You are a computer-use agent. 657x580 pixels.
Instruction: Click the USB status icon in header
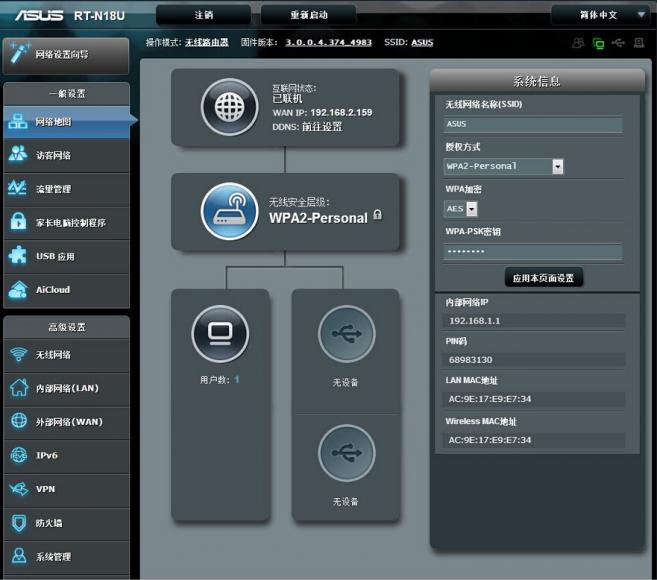pos(618,43)
